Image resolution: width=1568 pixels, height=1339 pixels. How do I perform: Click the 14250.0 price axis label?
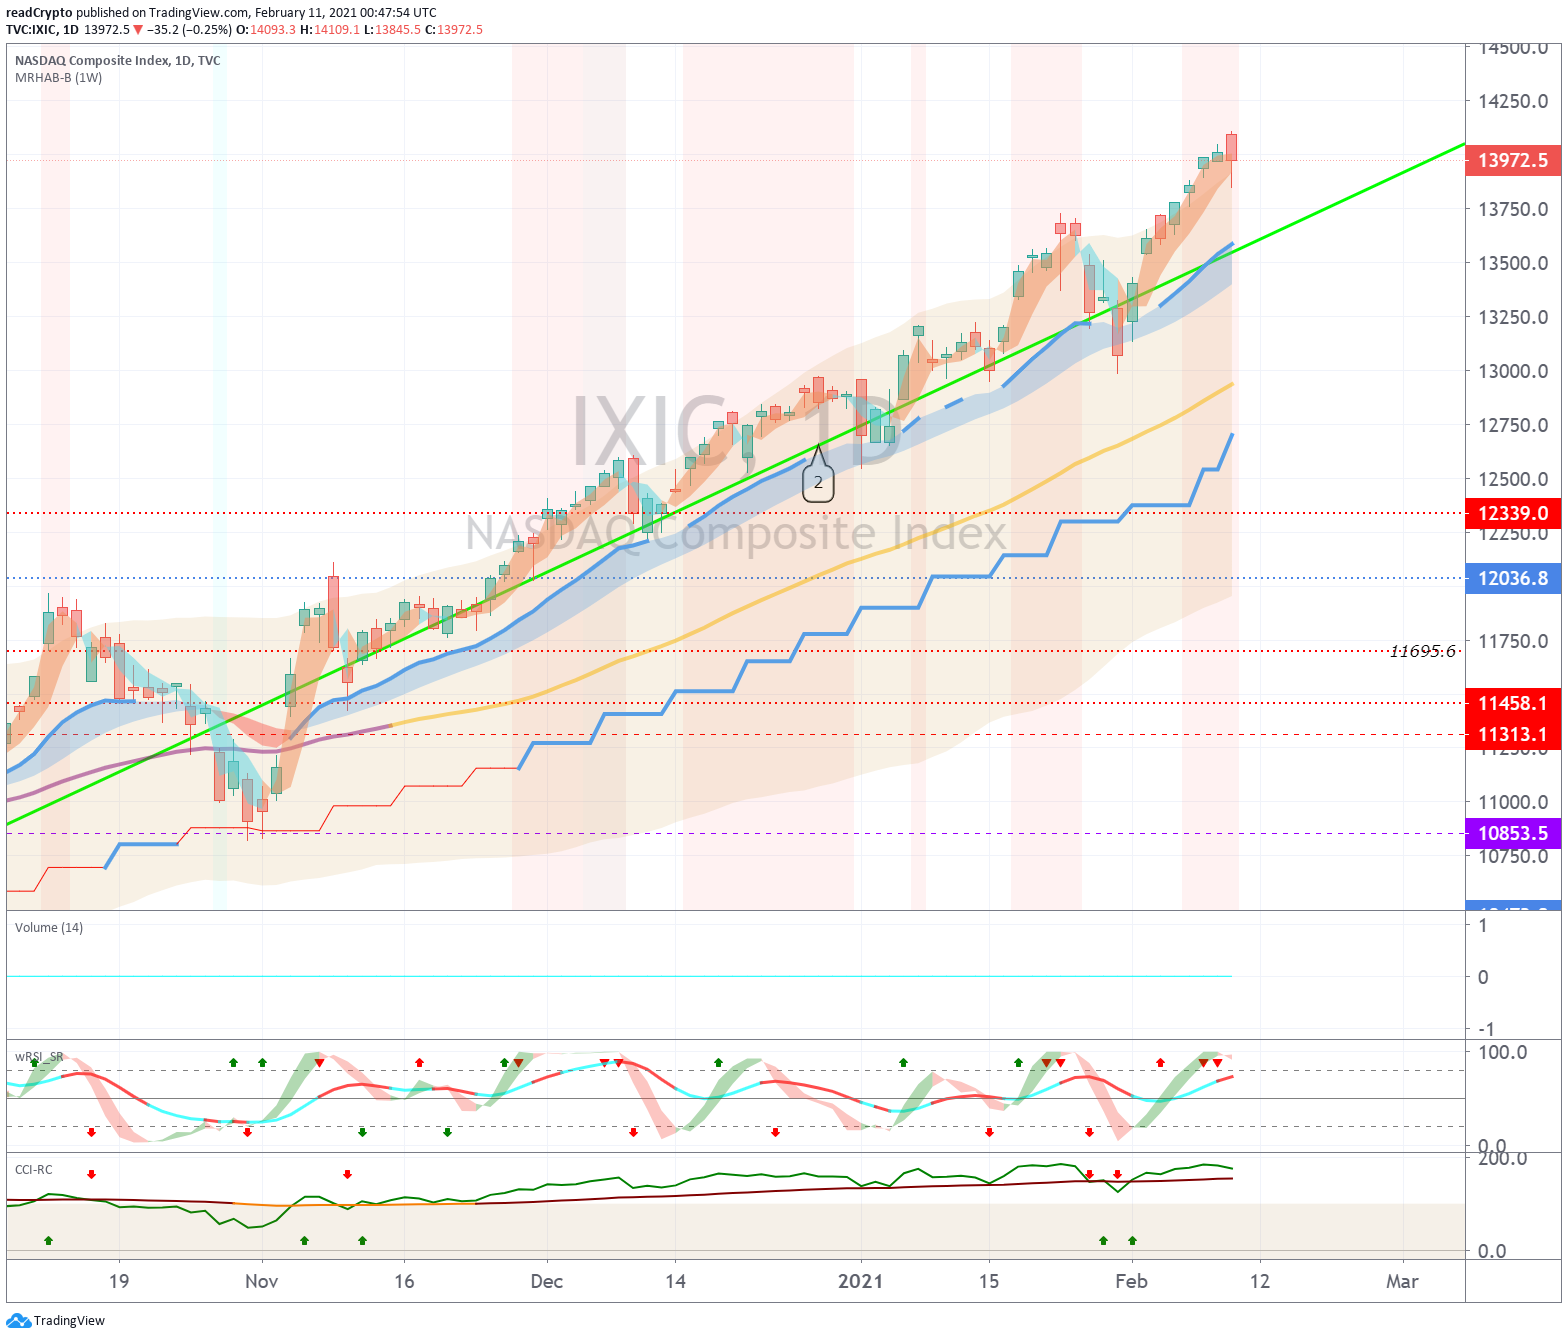(x=1513, y=101)
